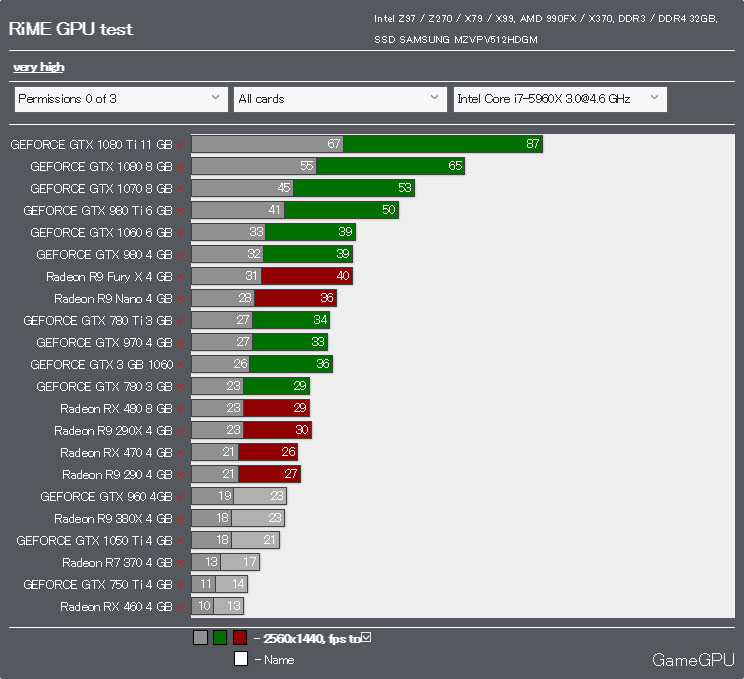This screenshot has height=679, width=744.
Task: Remove GEFORCE GTX 1070 8 GB via red X
Action: pyautogui.click(x=180, y=189)
